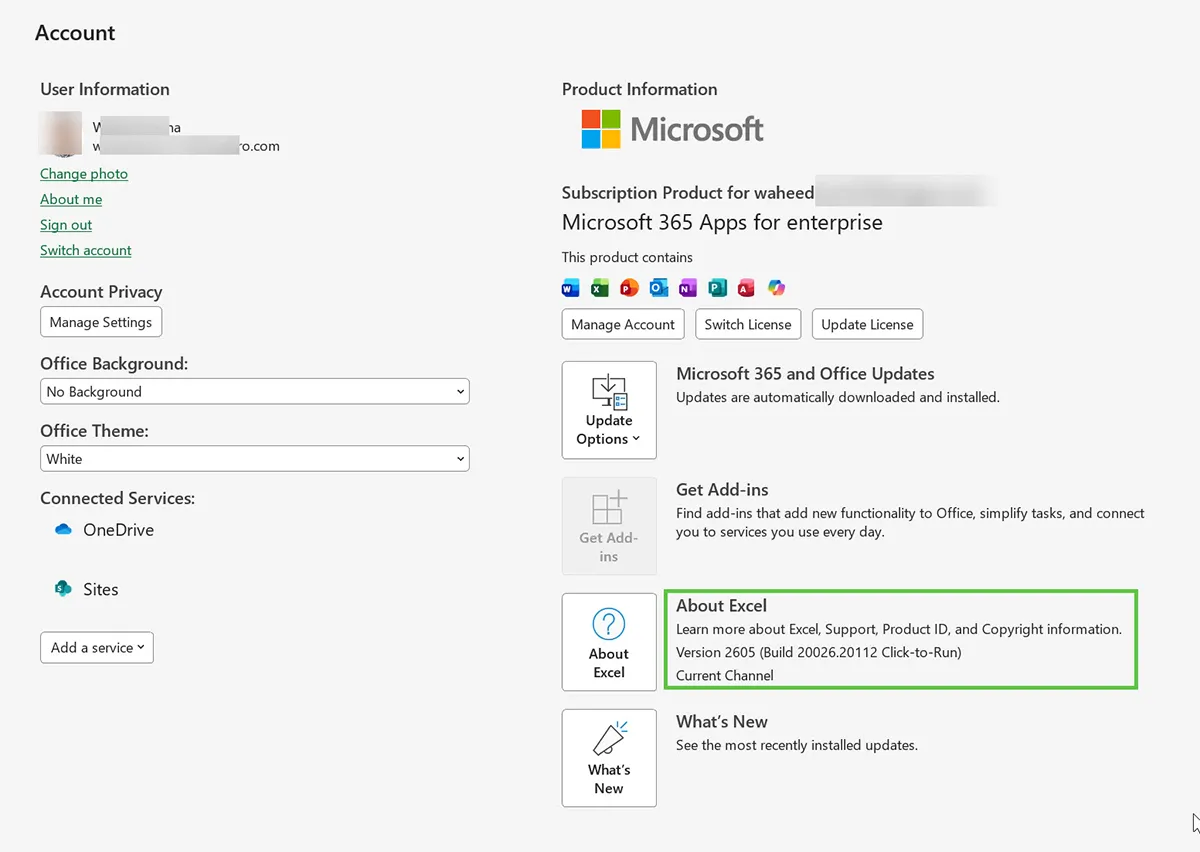The height and width of the screenshot is (852, 1200).
Task: Click the grayed-out Get Add-ins button
Action: point(609,526)
